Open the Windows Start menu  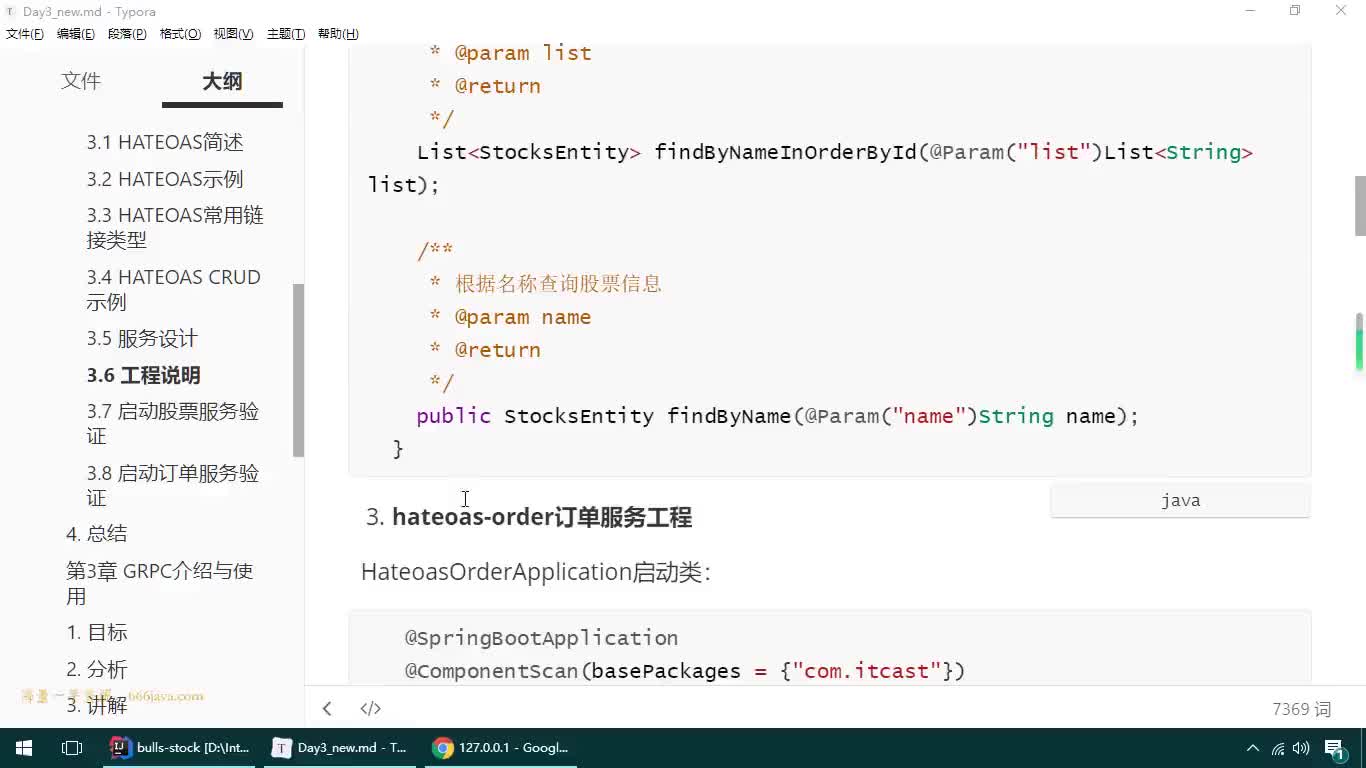tap(24, 748)
